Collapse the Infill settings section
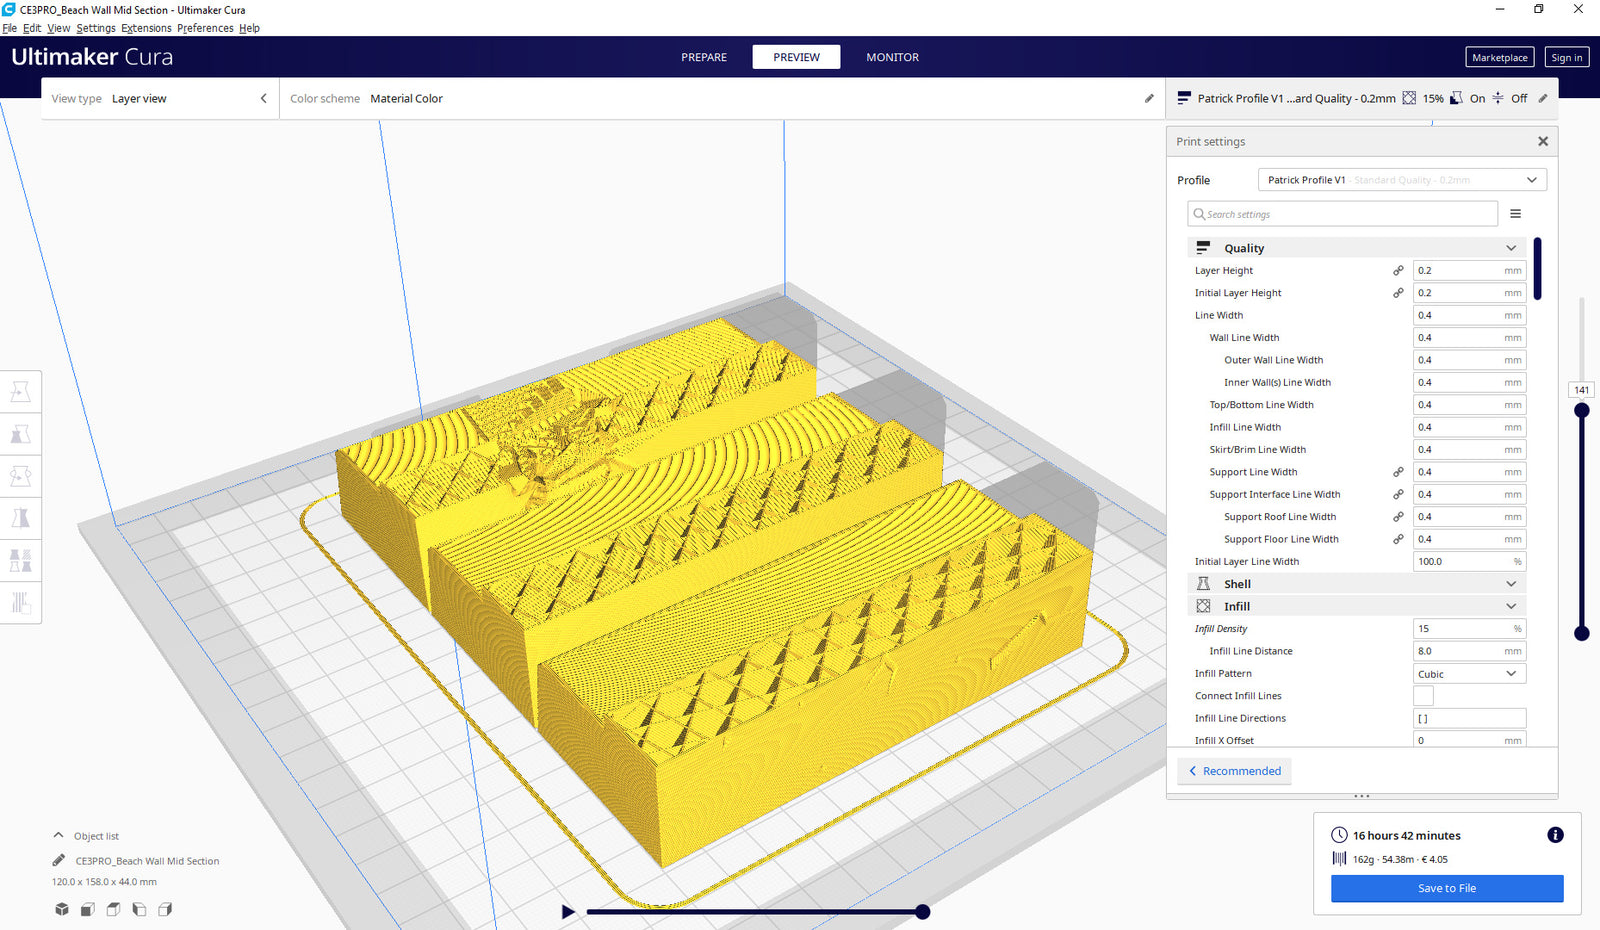Screen dimensions: 1600x930 click(x=1358, y=606)
